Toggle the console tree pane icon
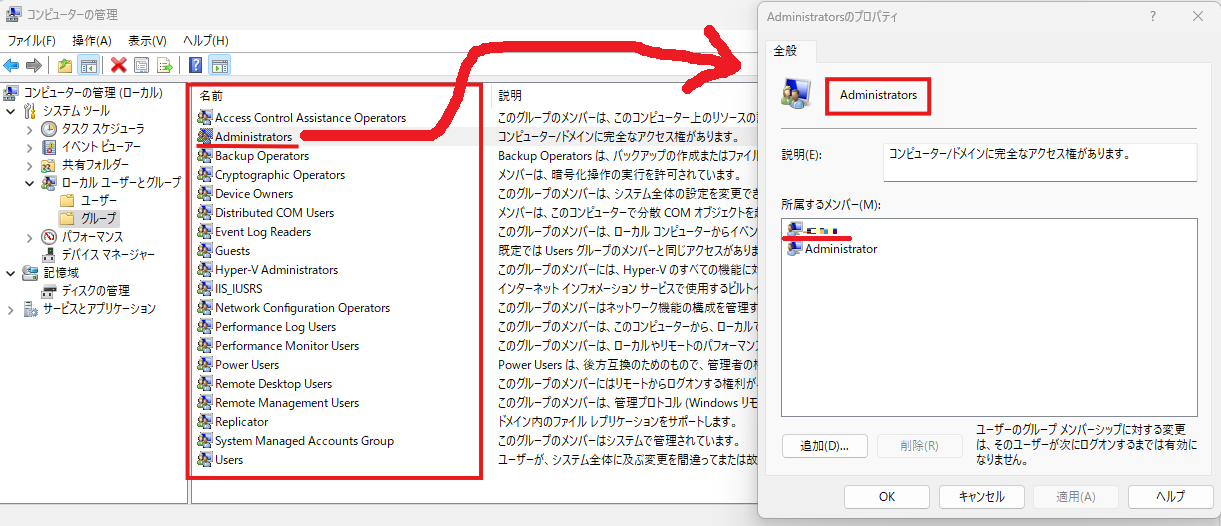The image size is (1221, 526). click(x=88, y=66)
